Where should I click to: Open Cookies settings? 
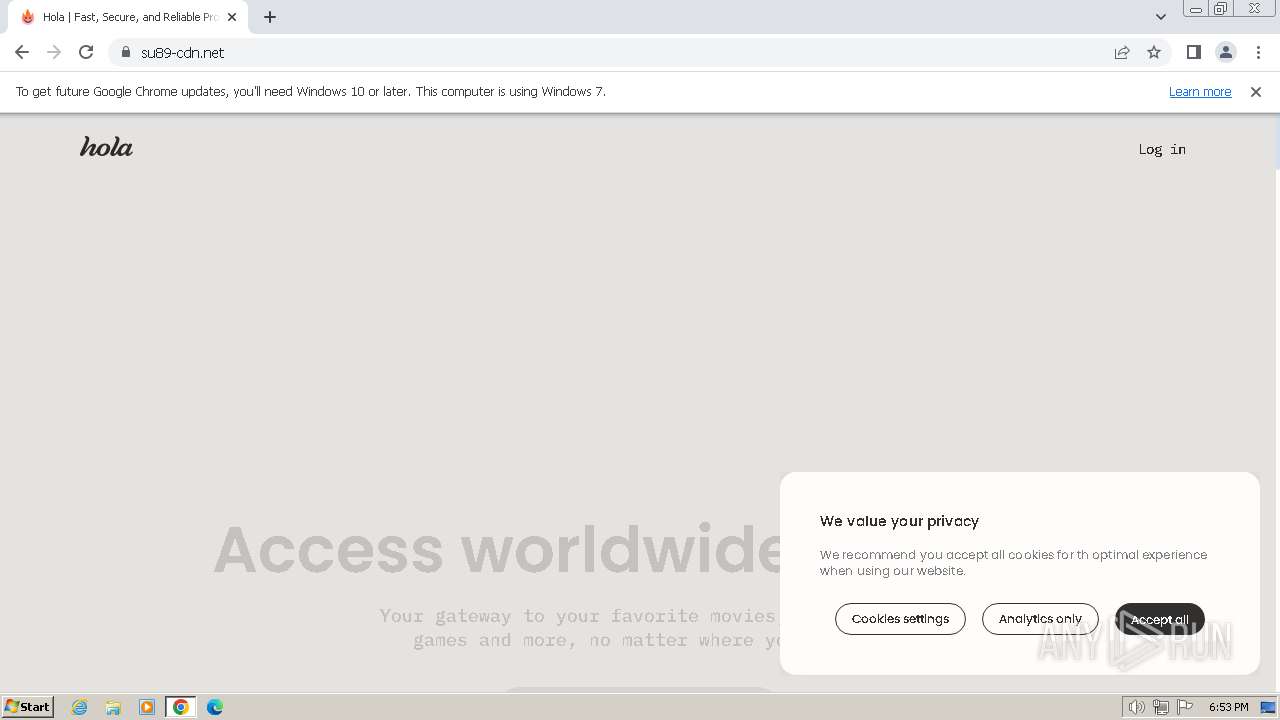pos(900,619)
